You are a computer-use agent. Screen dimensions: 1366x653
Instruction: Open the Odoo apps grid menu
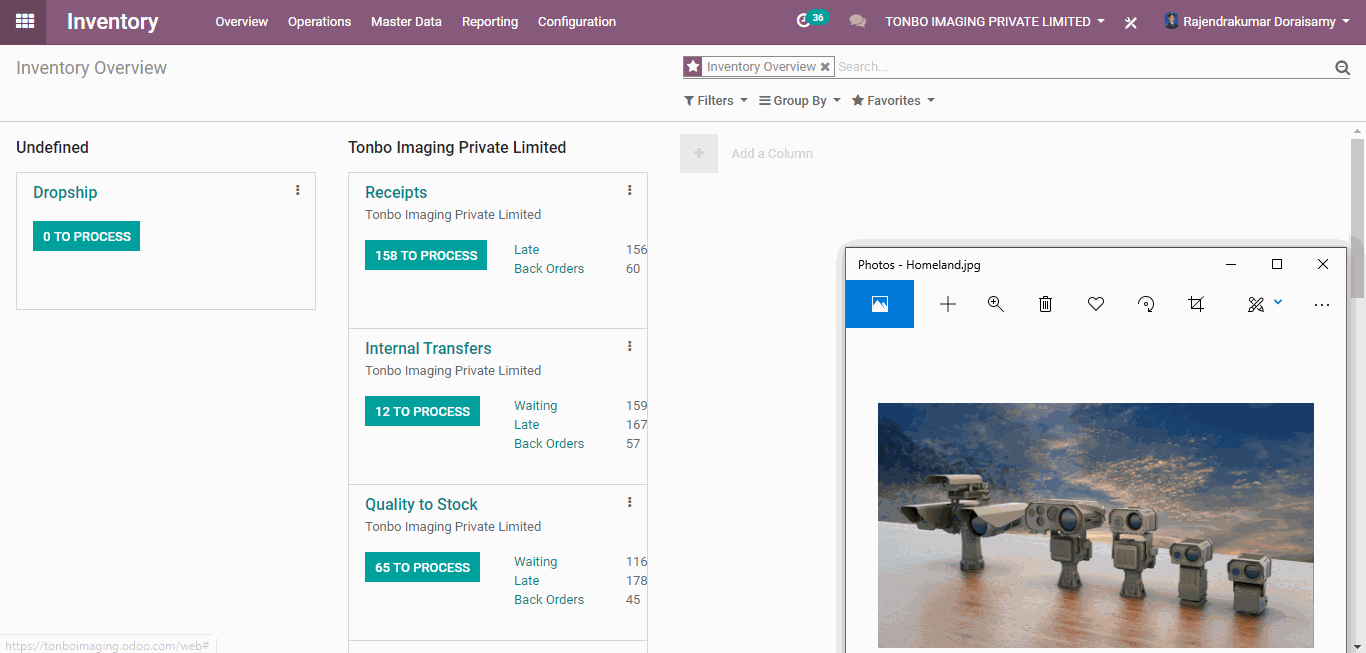25,21
